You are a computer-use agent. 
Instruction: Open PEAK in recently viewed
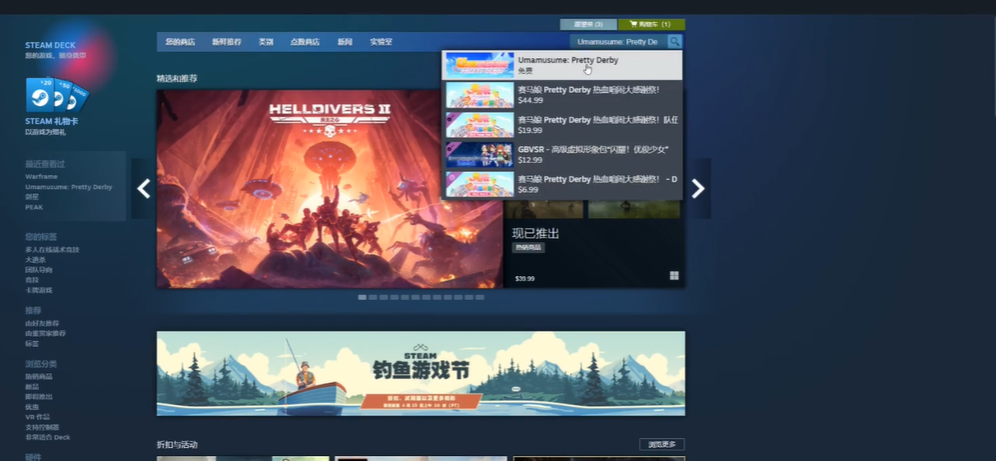click(x=34, y=207)
